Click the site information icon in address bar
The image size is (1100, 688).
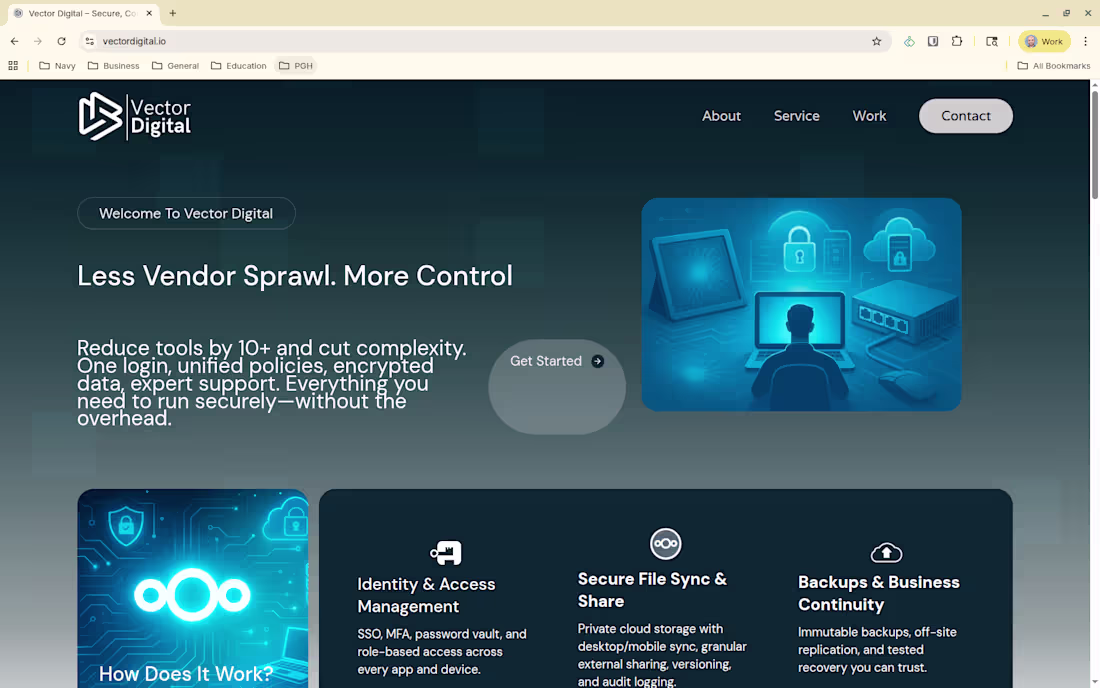(90, 41)
